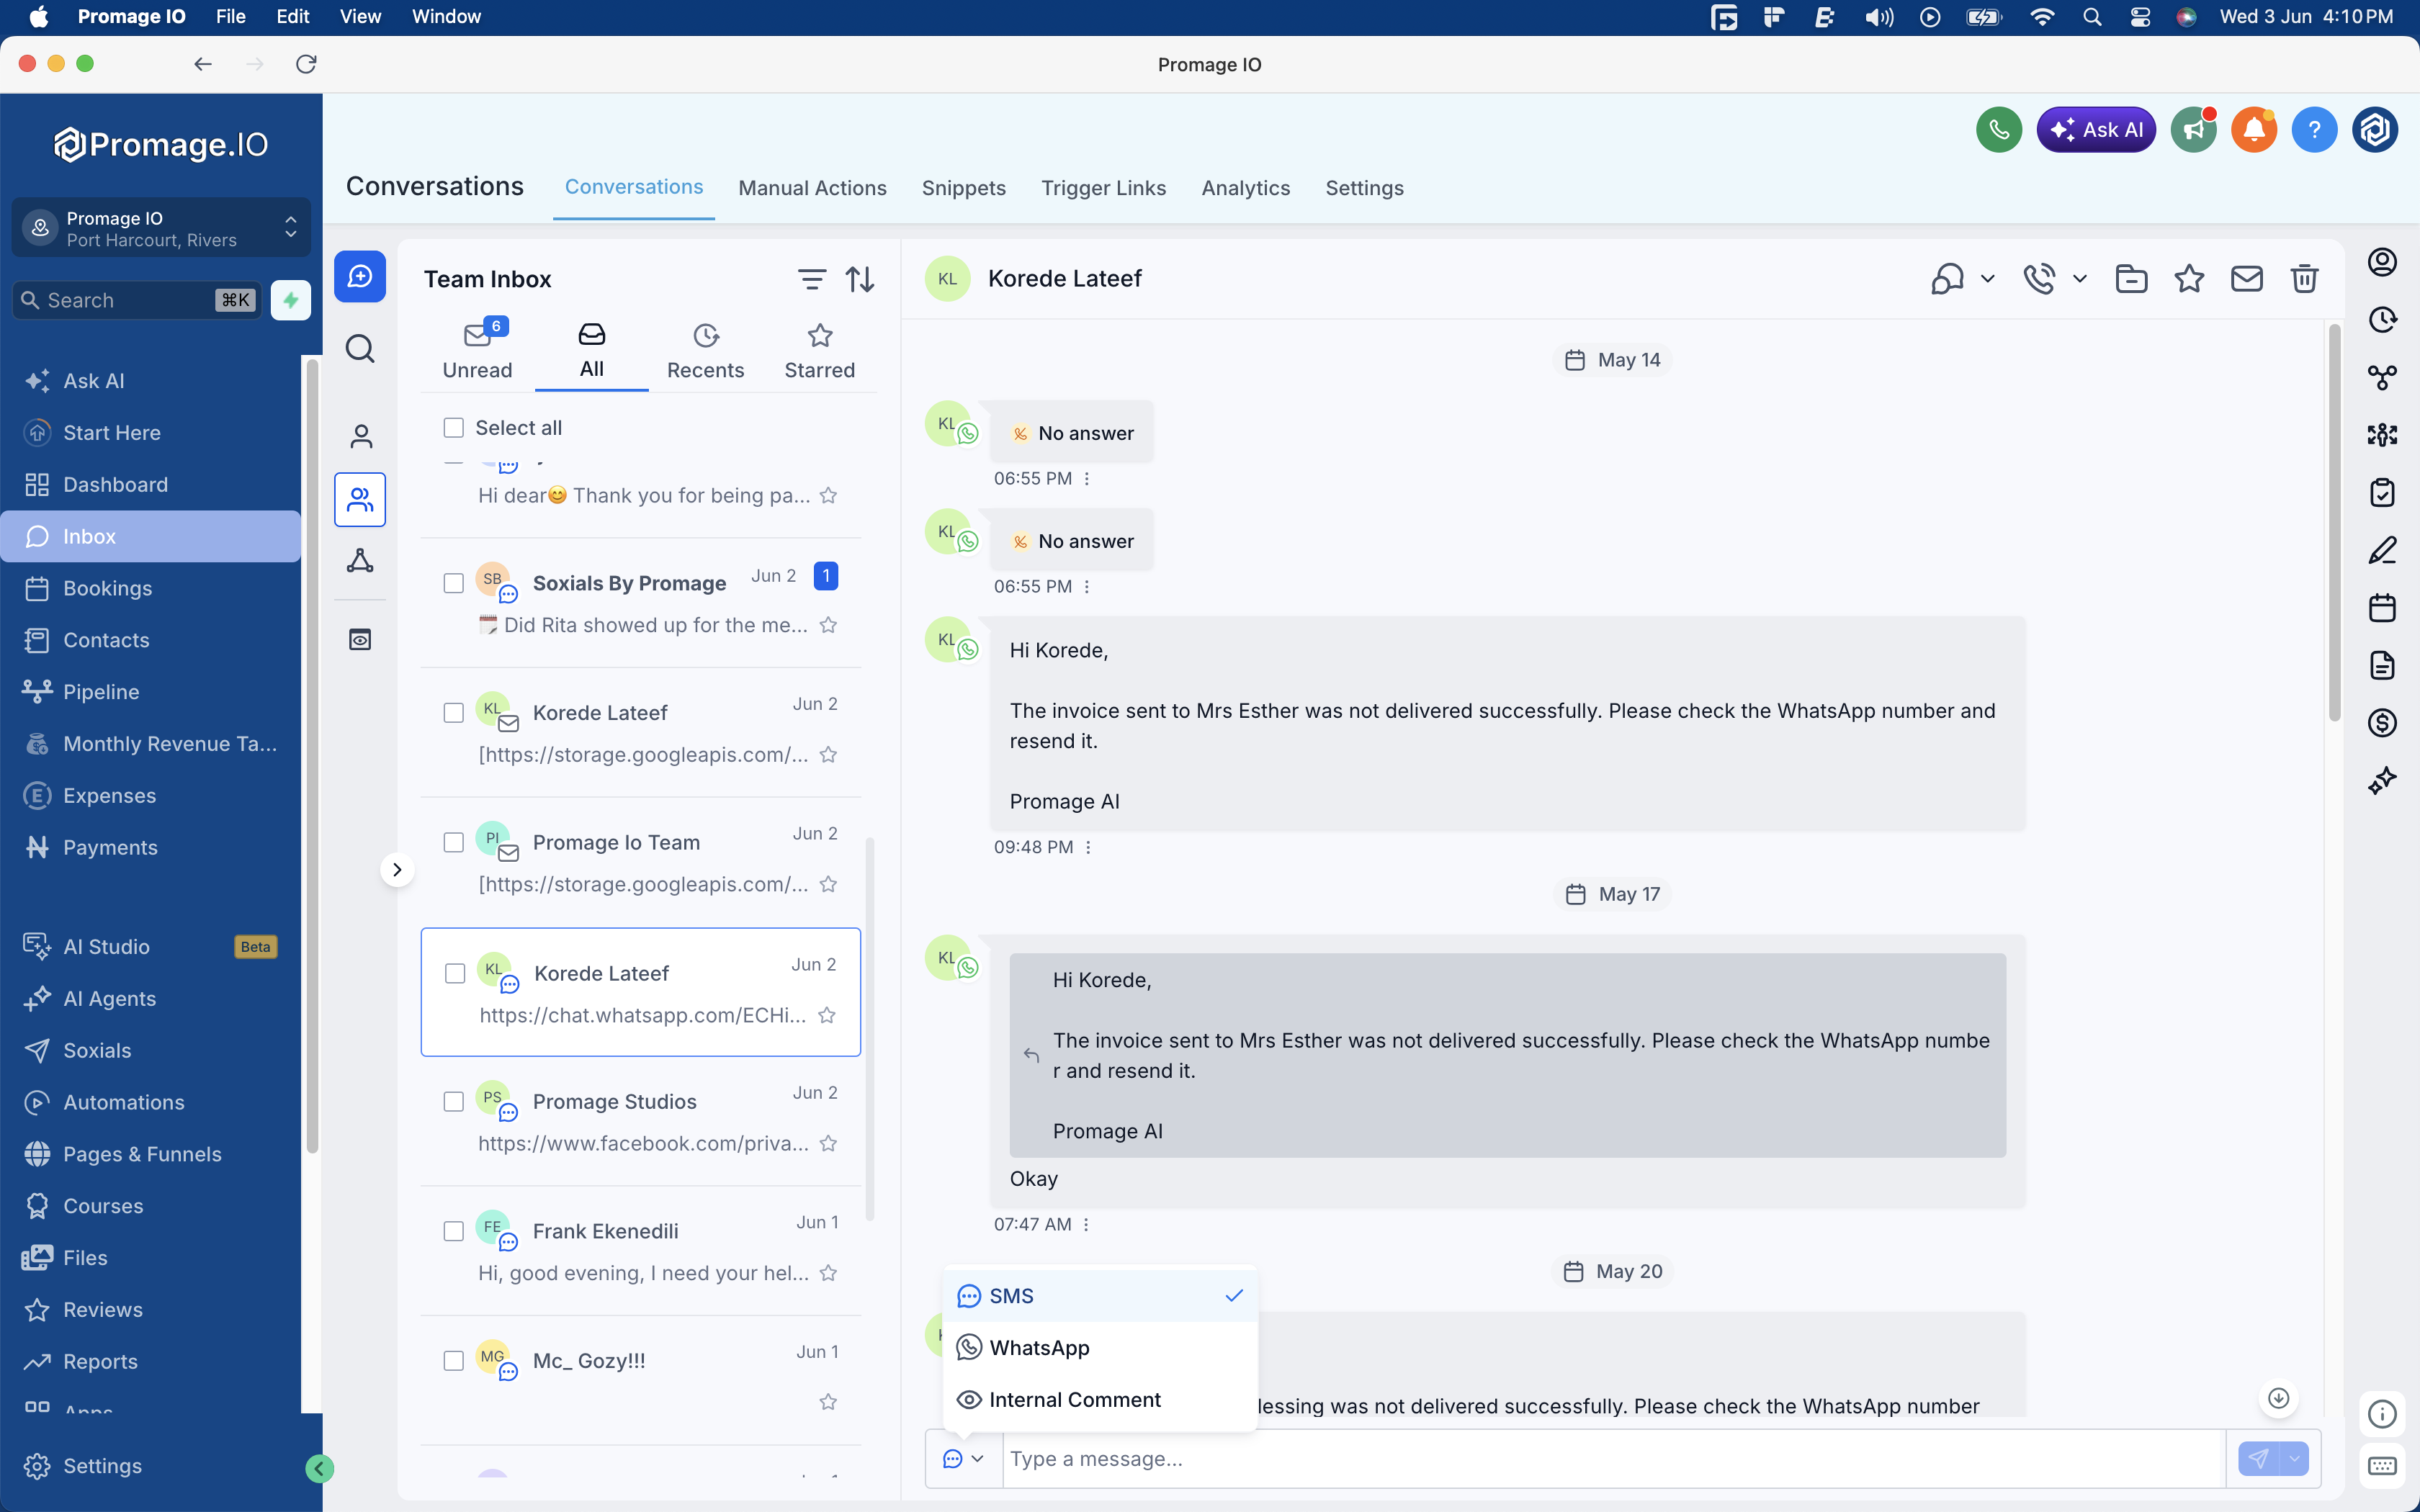Open the dropdown arrow beside the headset icon

[x=1987, y=279]
